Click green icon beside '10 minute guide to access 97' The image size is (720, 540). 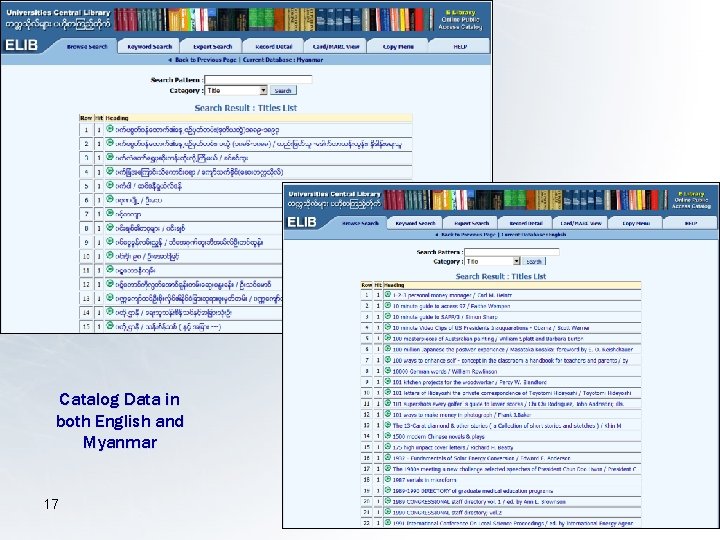point(388,305)
